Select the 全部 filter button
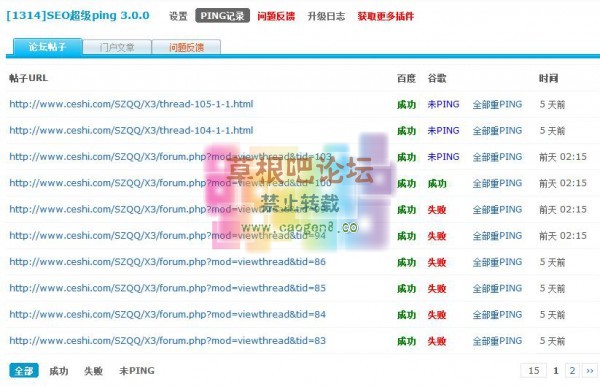The image size is (600, 387). tap(24, 371)
